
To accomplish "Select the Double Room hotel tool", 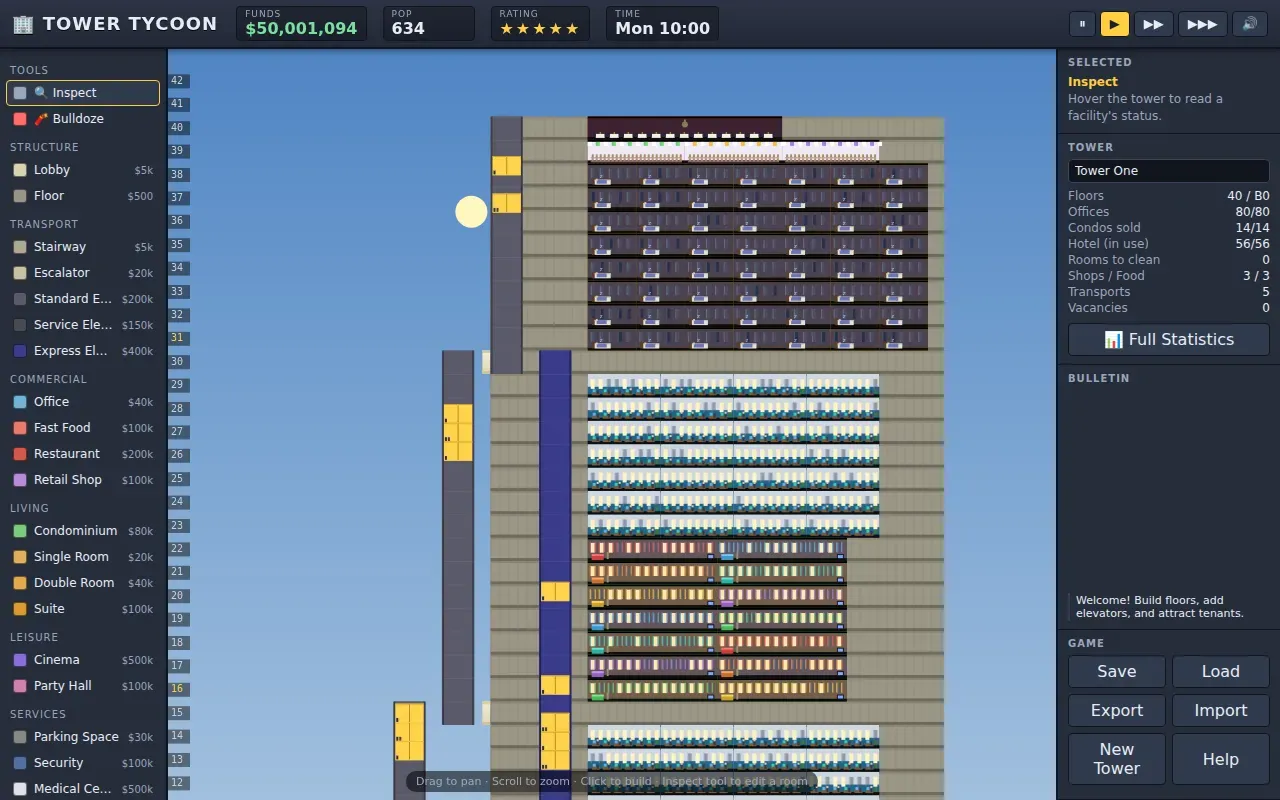I will [83, 583].
